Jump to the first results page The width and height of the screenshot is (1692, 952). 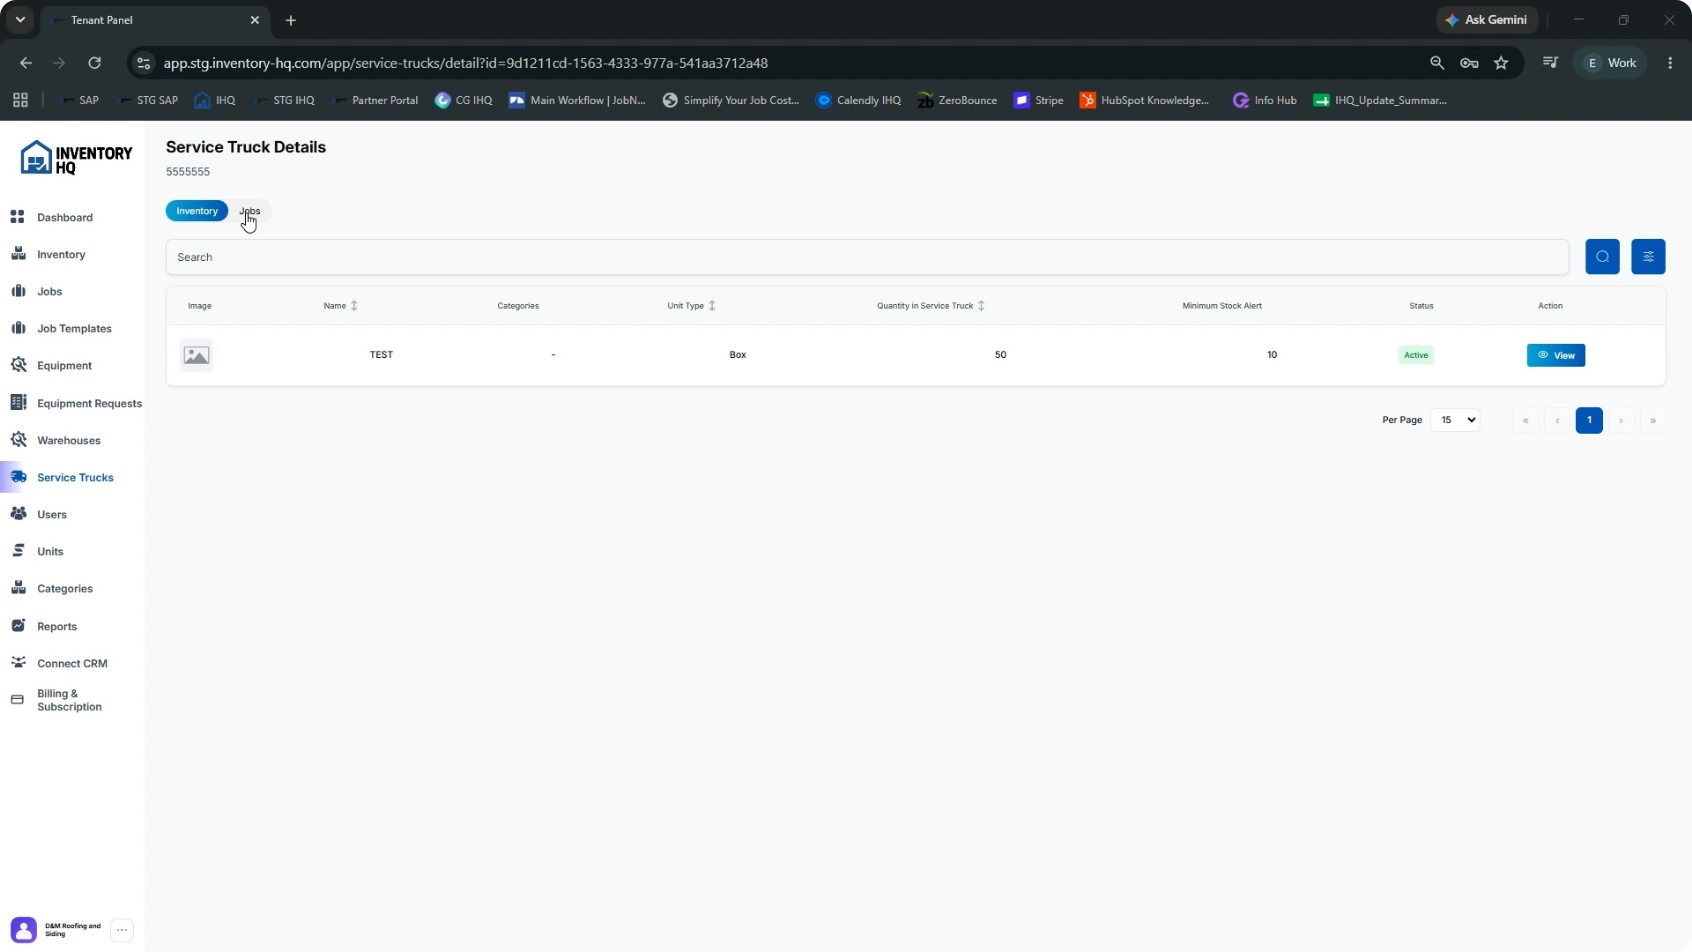[1525, 420]
